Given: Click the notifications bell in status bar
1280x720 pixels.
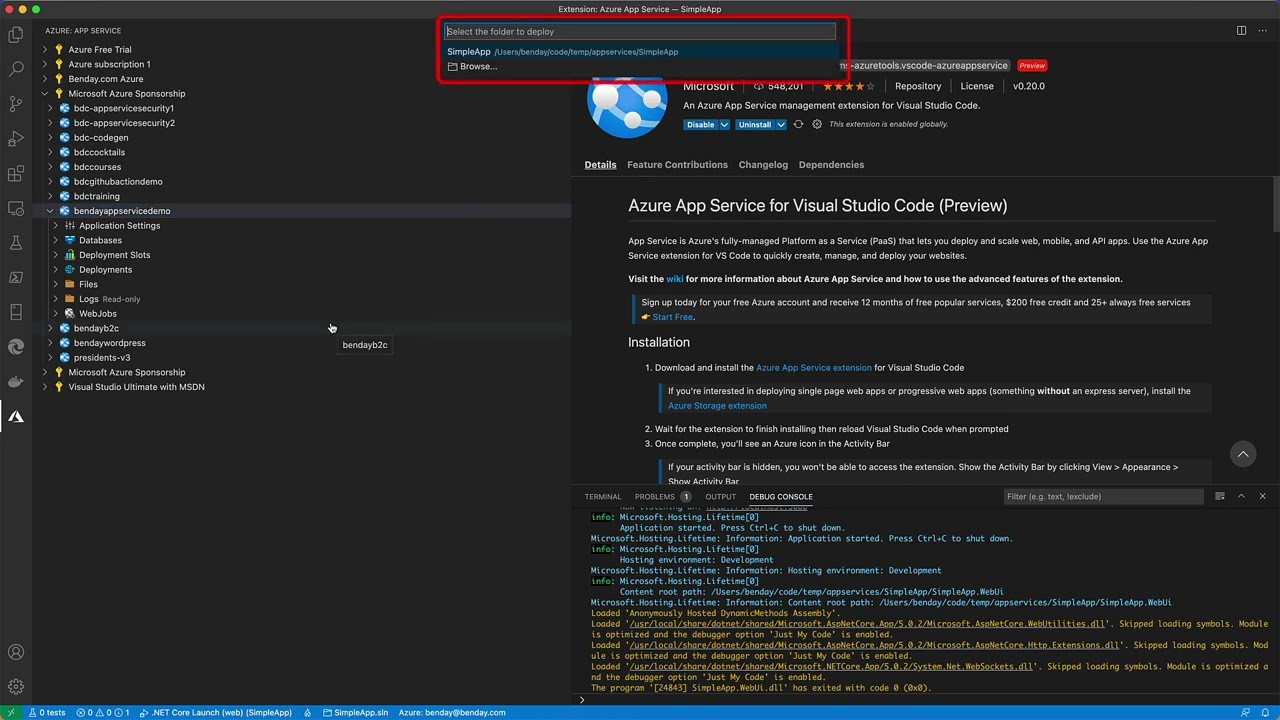Looking at the screenshot, I should [1266, 713].
